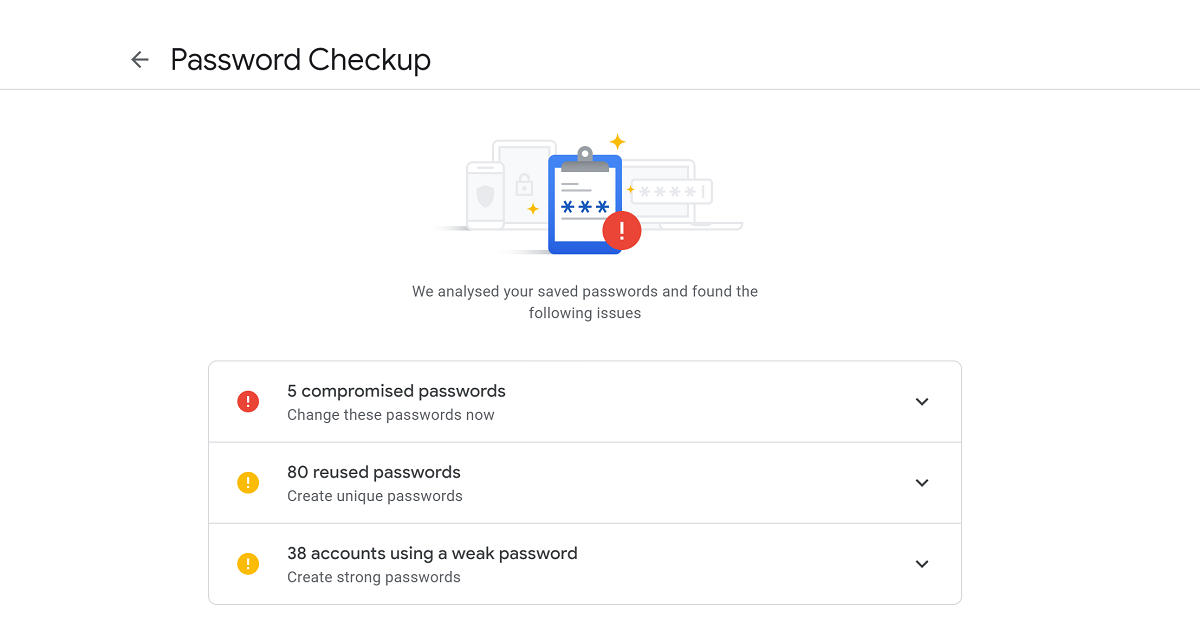Click the phone with shield illustration
Screen dimensions: 1200x625
(485, 195)
